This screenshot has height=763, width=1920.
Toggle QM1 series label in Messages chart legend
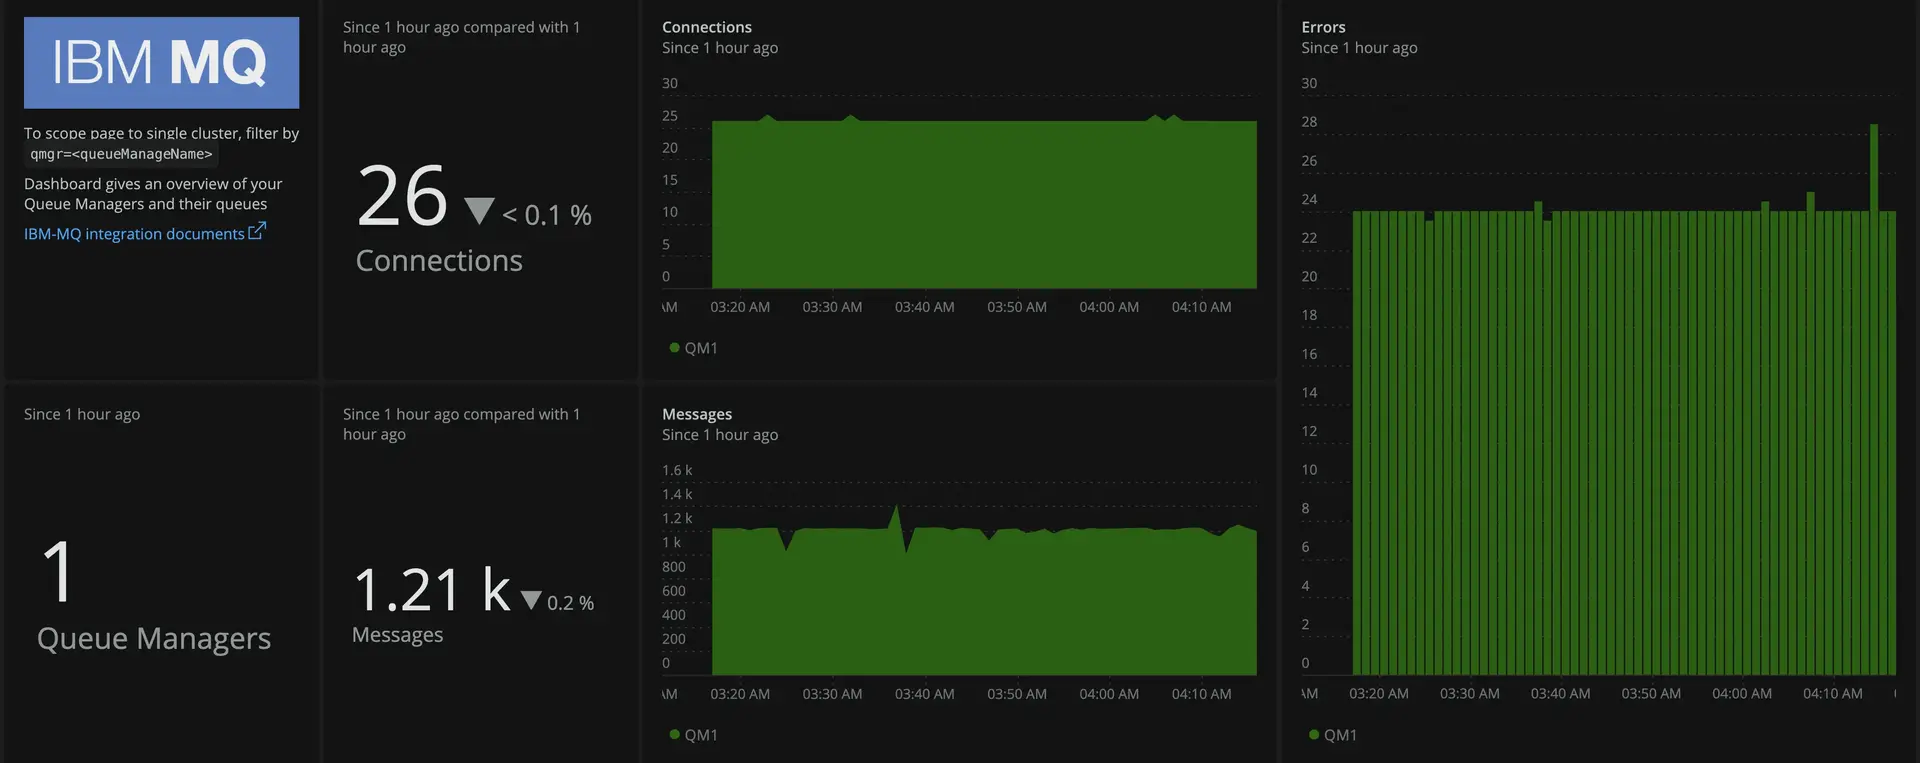click(x=700, y=735)
